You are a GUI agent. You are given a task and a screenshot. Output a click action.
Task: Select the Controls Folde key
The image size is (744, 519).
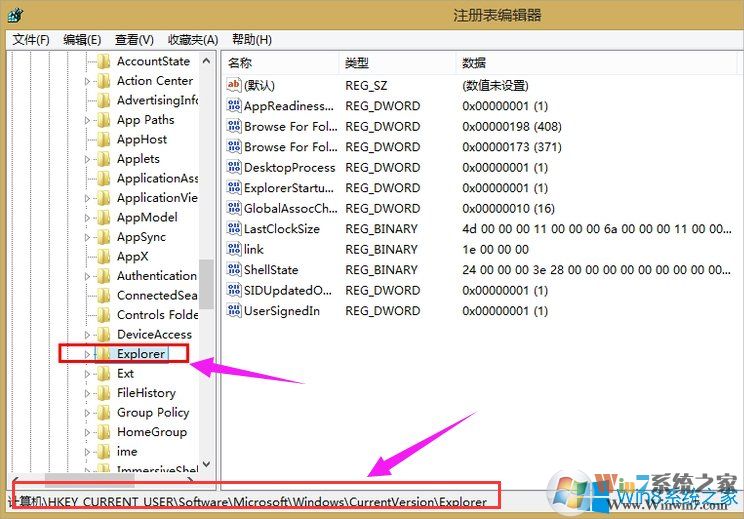tap(158, 315)
